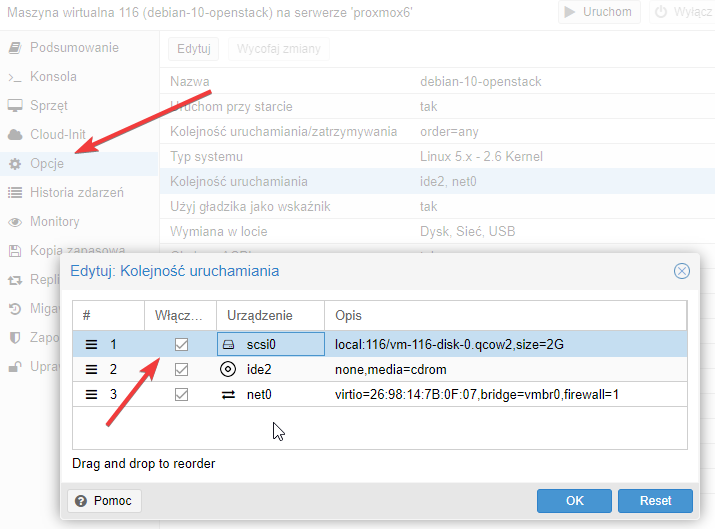Click the Opcje gear icon in sidebar
Viewport: 715px width, 529px height.
coord(15,164)
